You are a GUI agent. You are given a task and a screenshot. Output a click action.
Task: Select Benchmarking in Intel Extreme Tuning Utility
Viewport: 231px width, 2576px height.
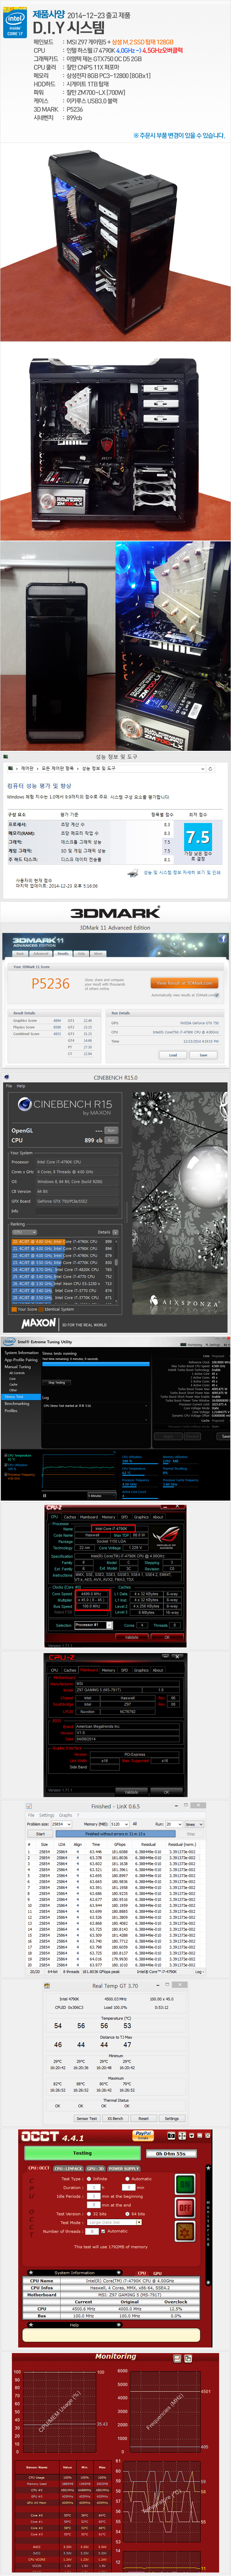[x=17, y=1403]
